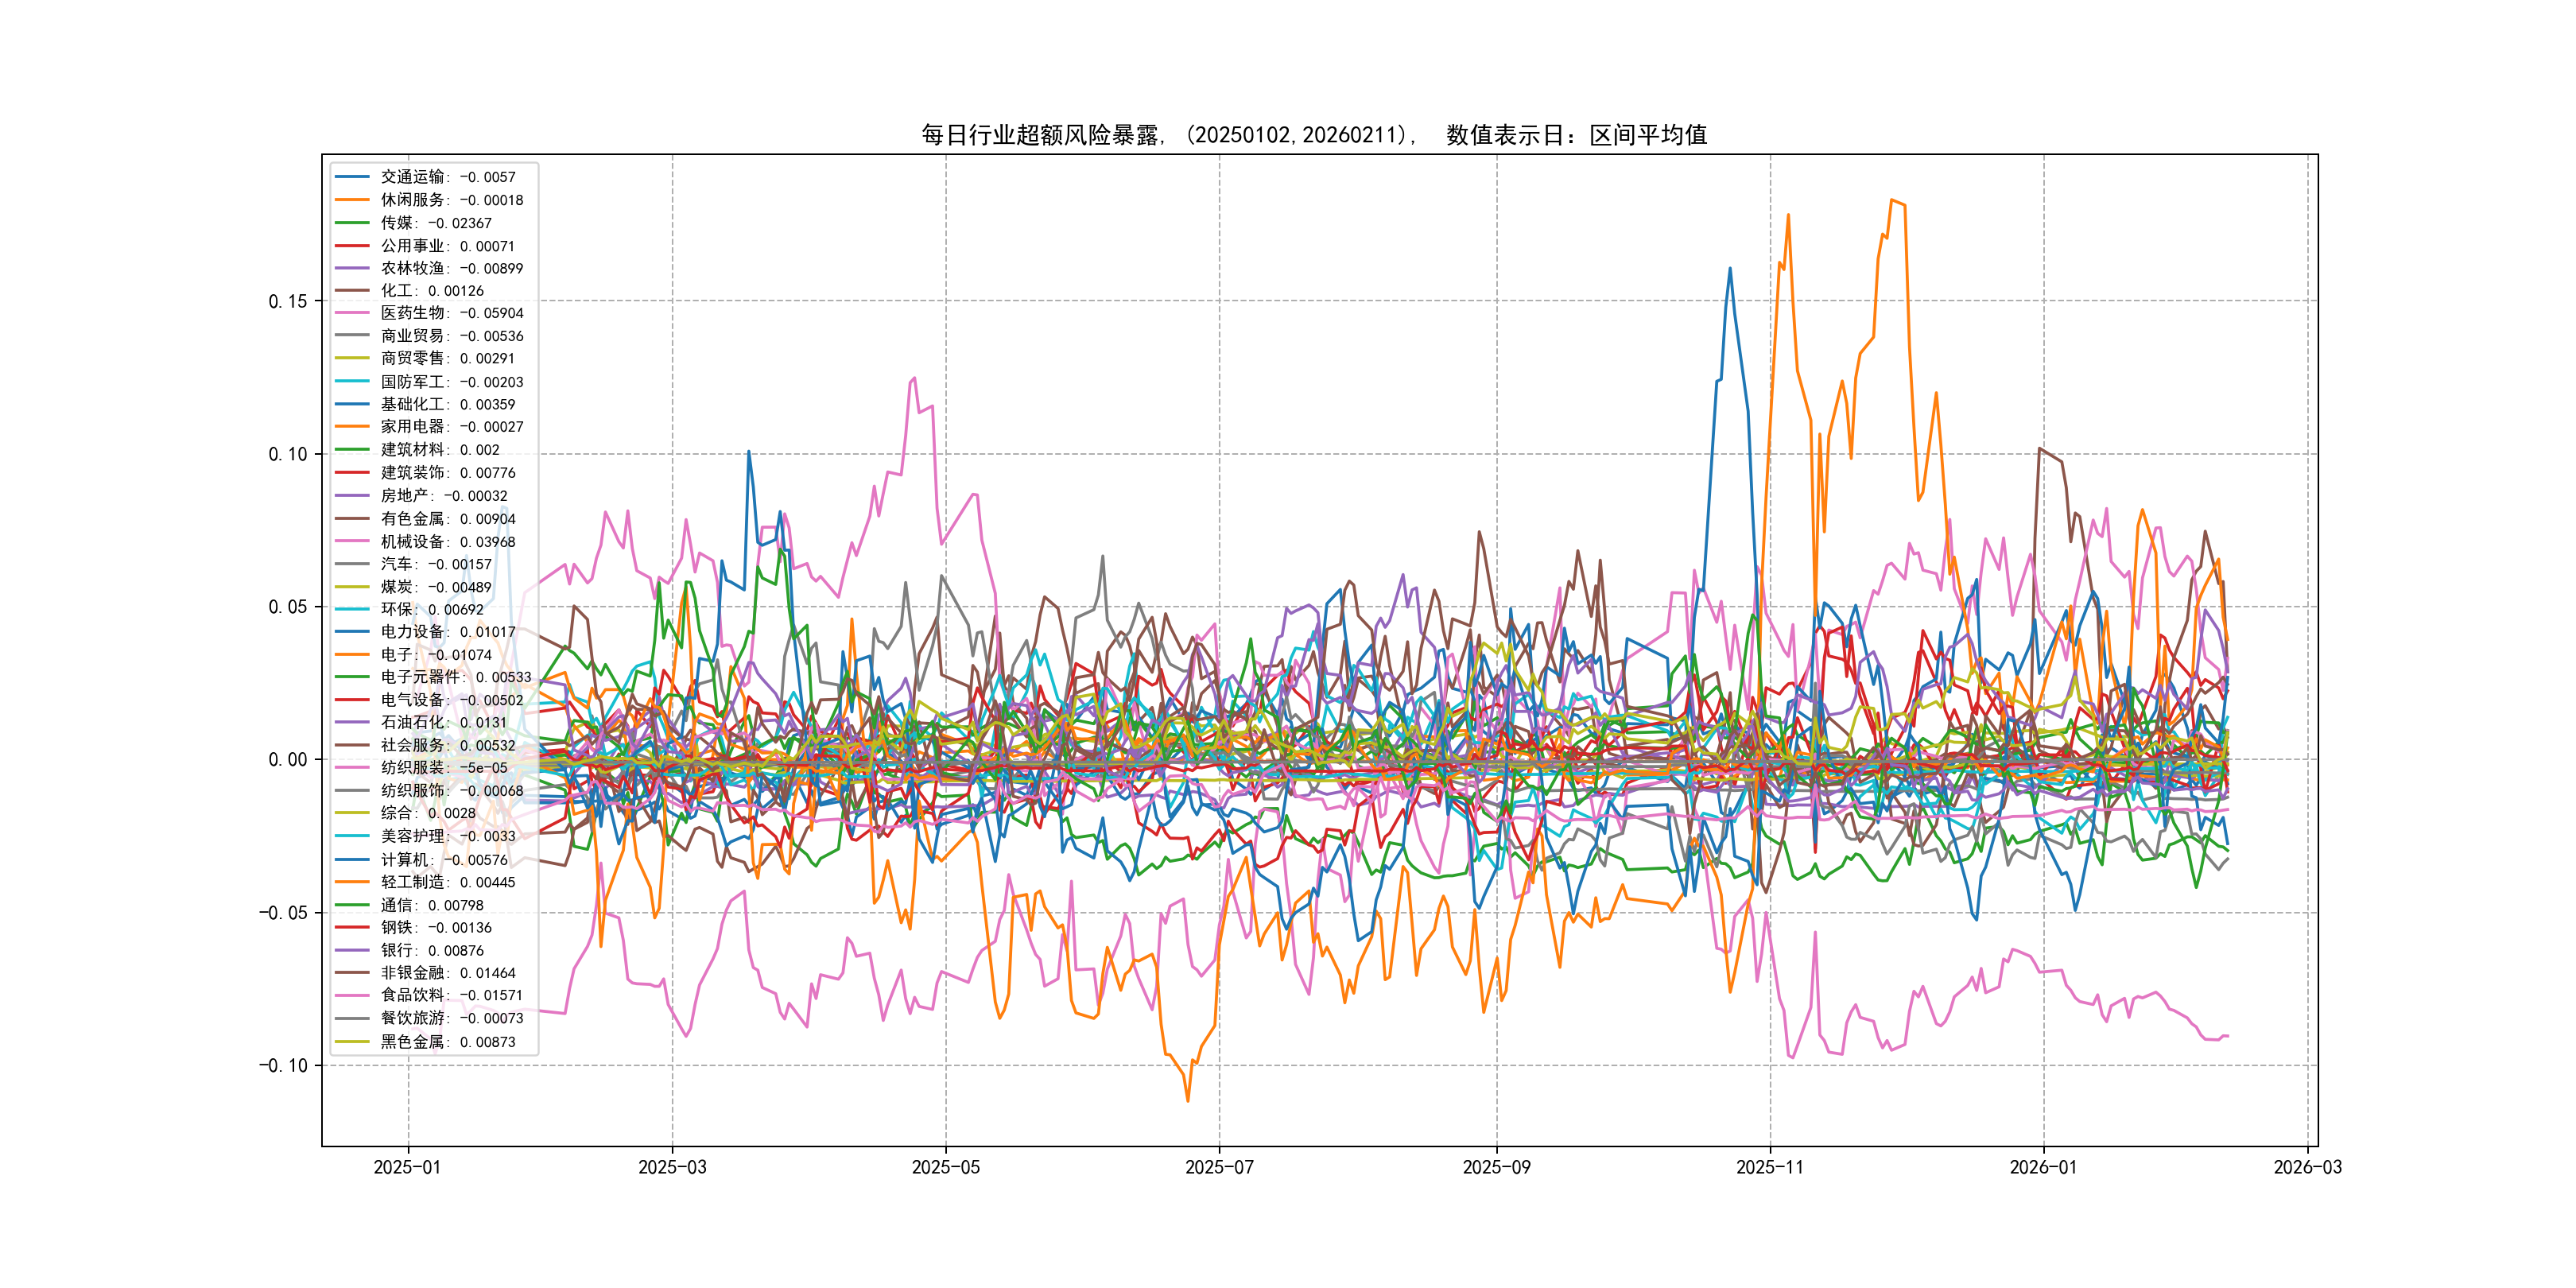Click the 传媒 legend line swatch
The height and width of the screenshot is (1288, 2576).
[x=352, y=223]
